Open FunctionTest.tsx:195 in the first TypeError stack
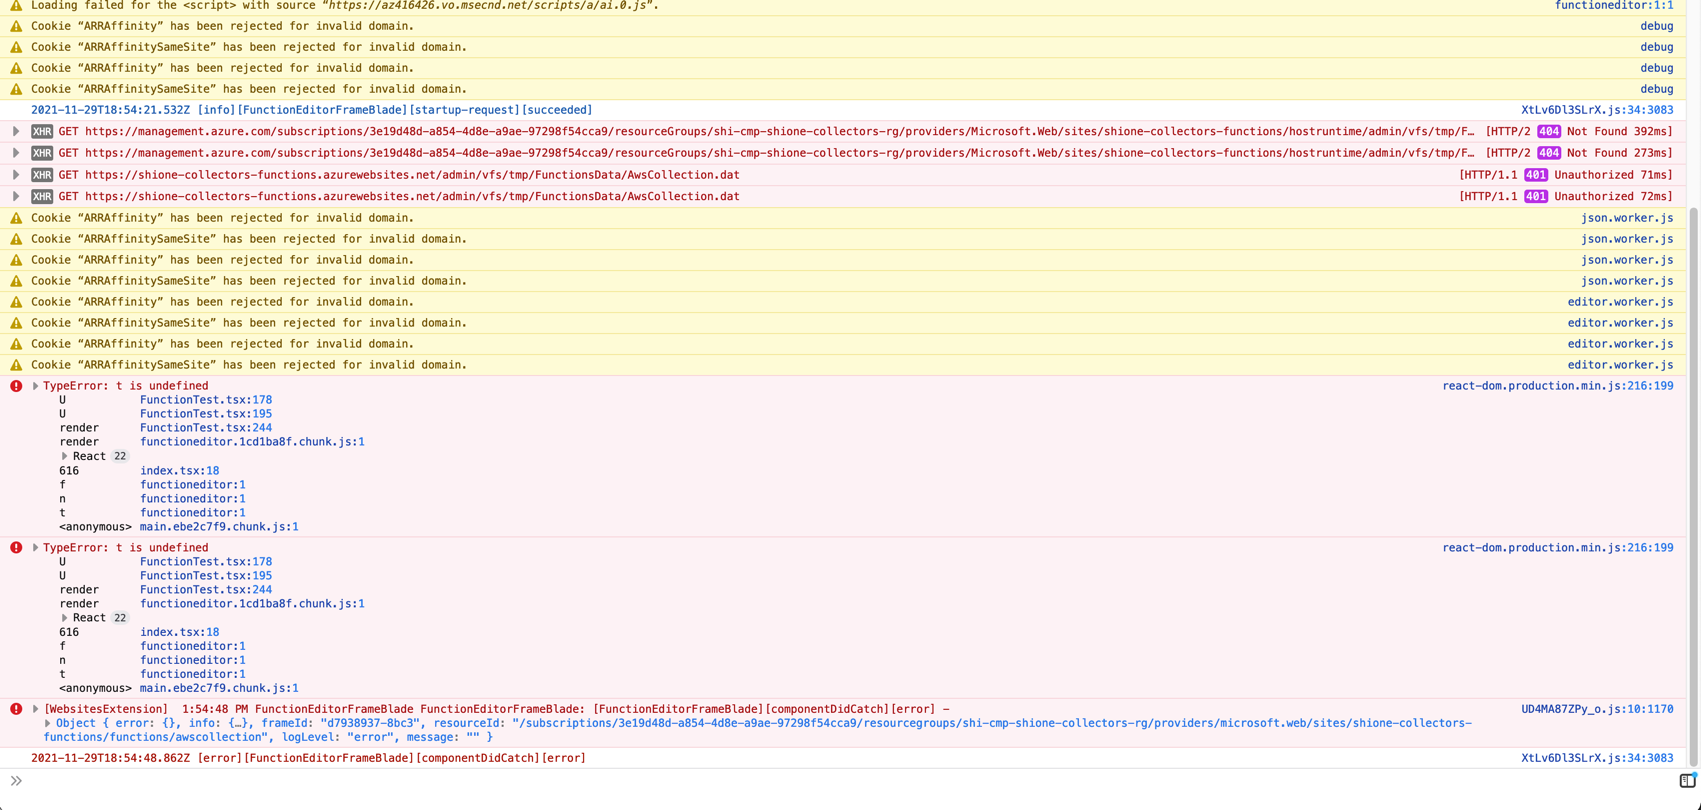This screenshot has width=1701, height=810. tap(206, 414)
